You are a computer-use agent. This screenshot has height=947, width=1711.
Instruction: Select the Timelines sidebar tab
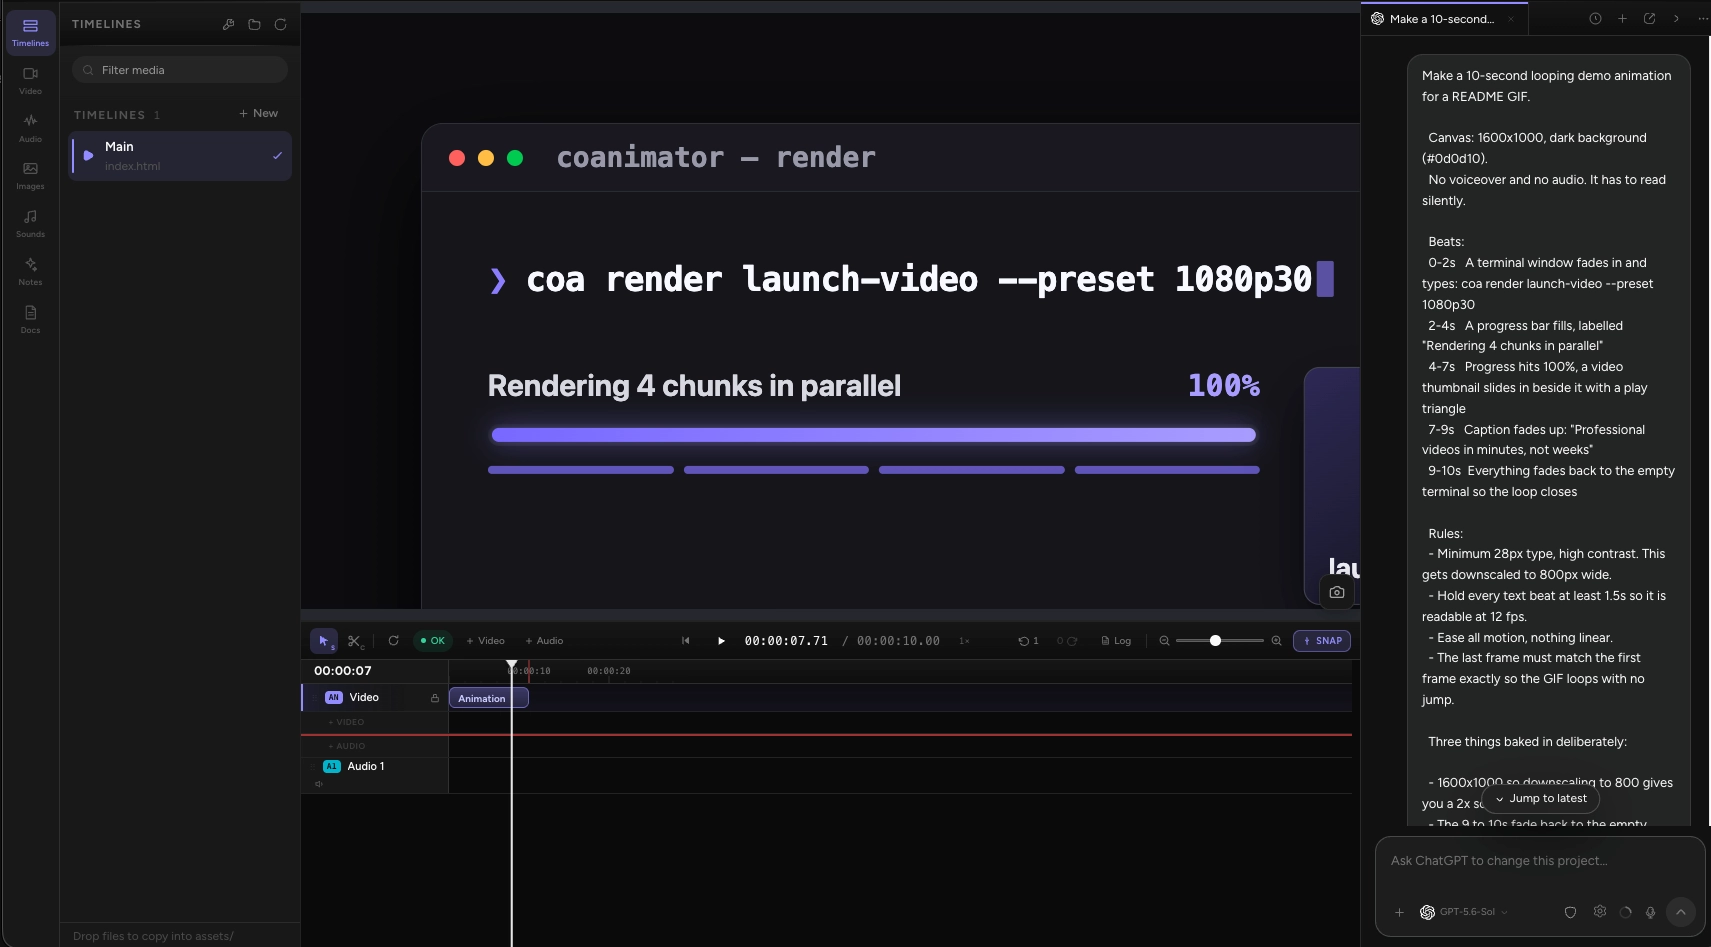pos(30,33)
